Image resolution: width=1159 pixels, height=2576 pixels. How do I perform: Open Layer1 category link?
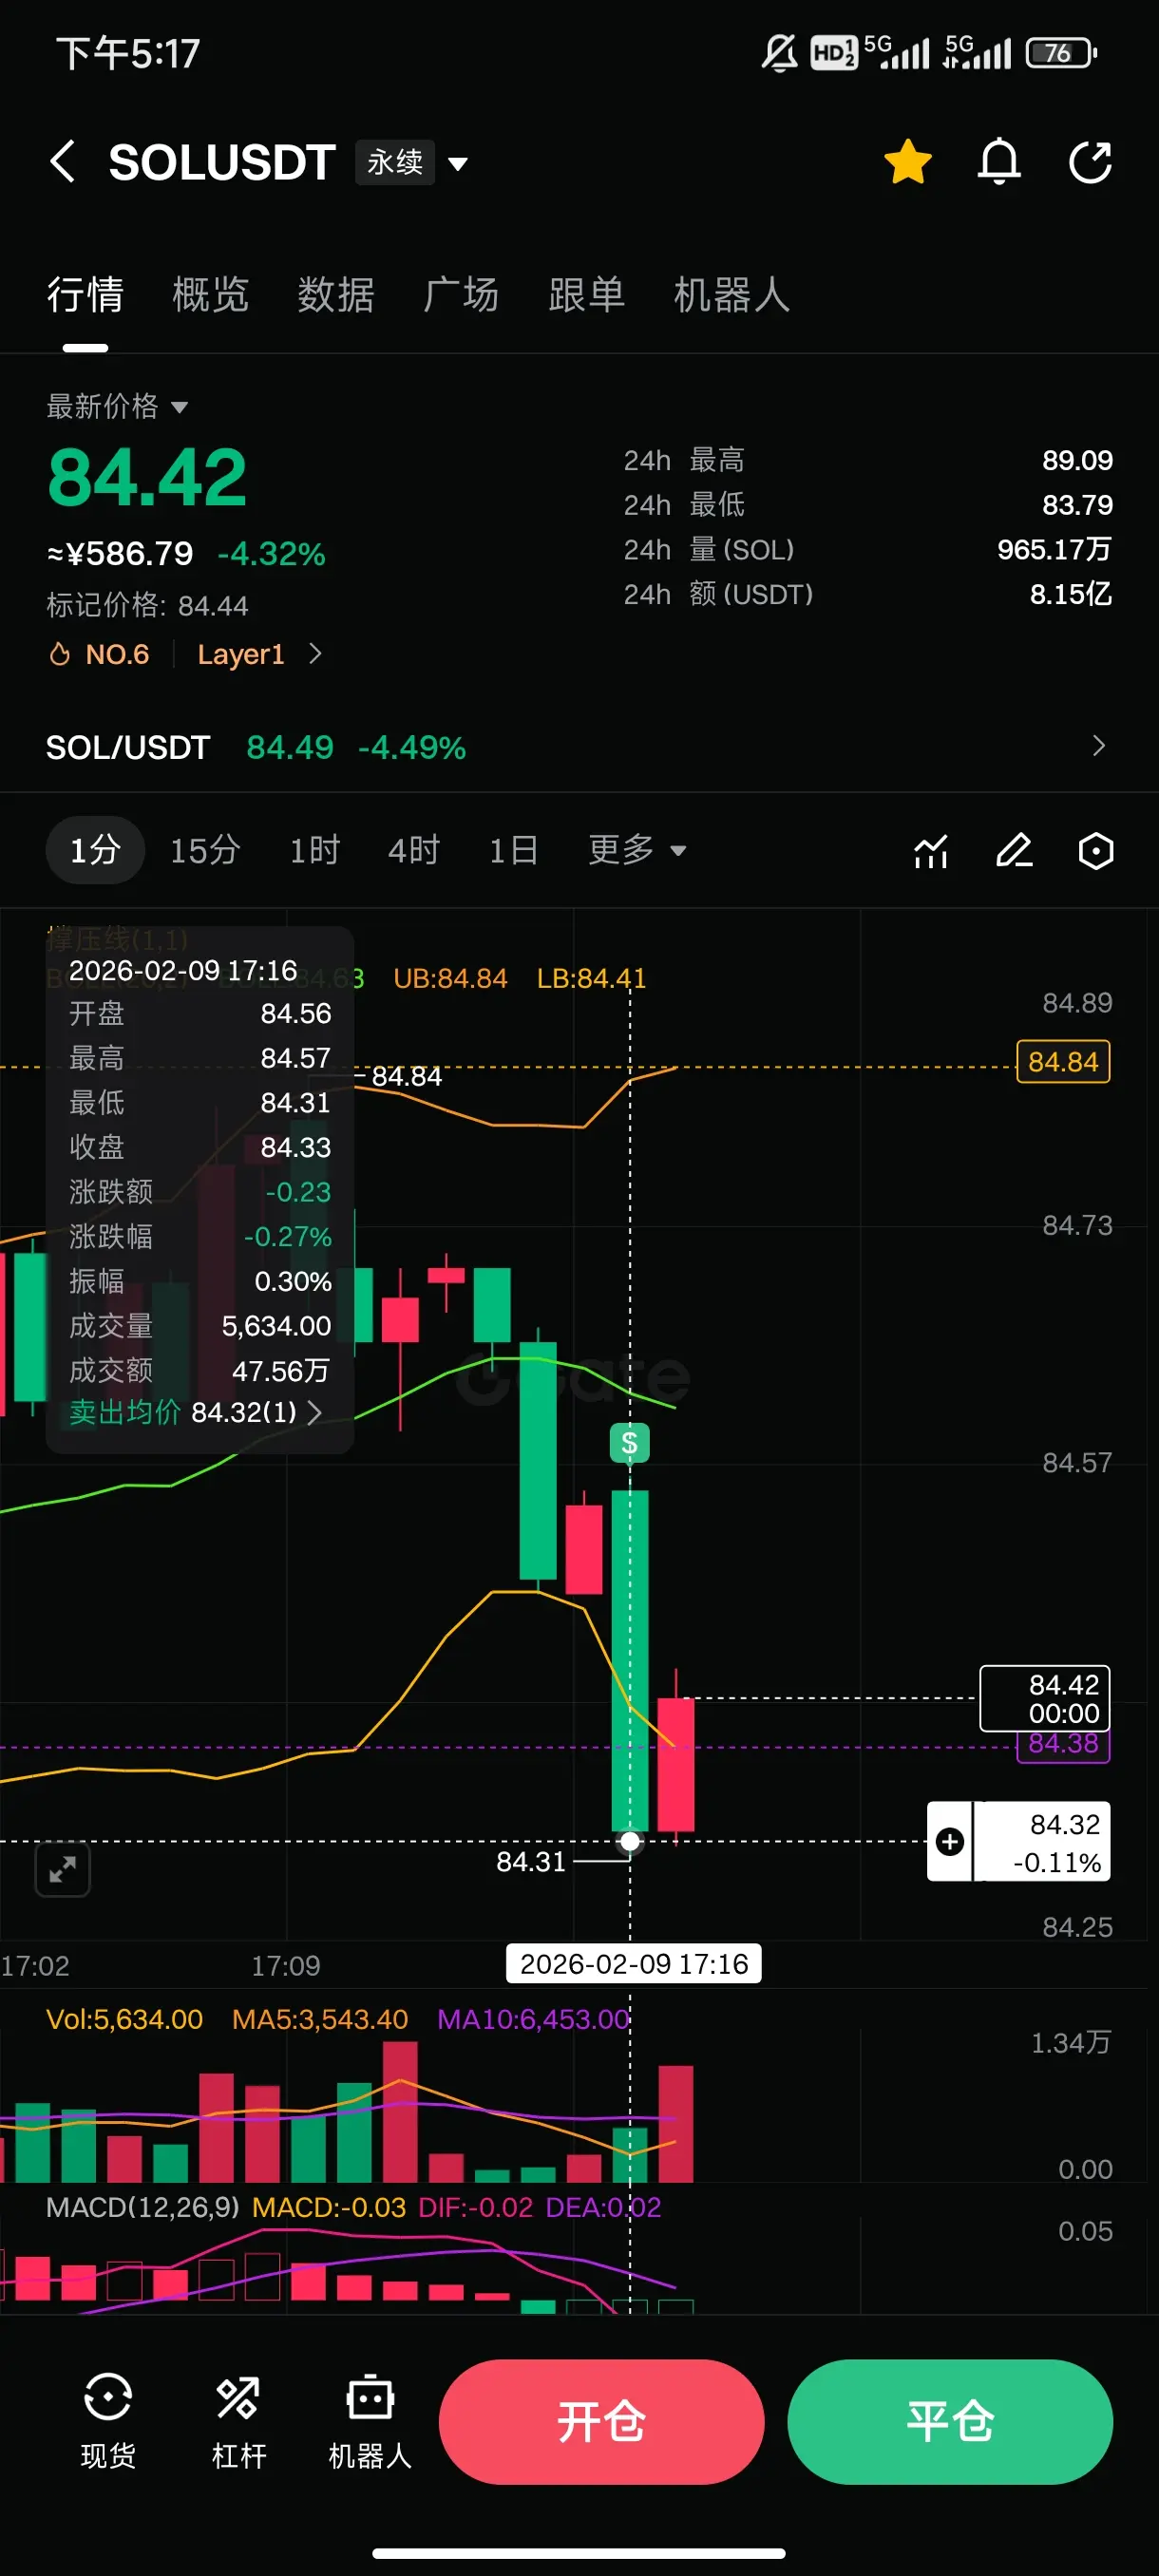[241, 654]
